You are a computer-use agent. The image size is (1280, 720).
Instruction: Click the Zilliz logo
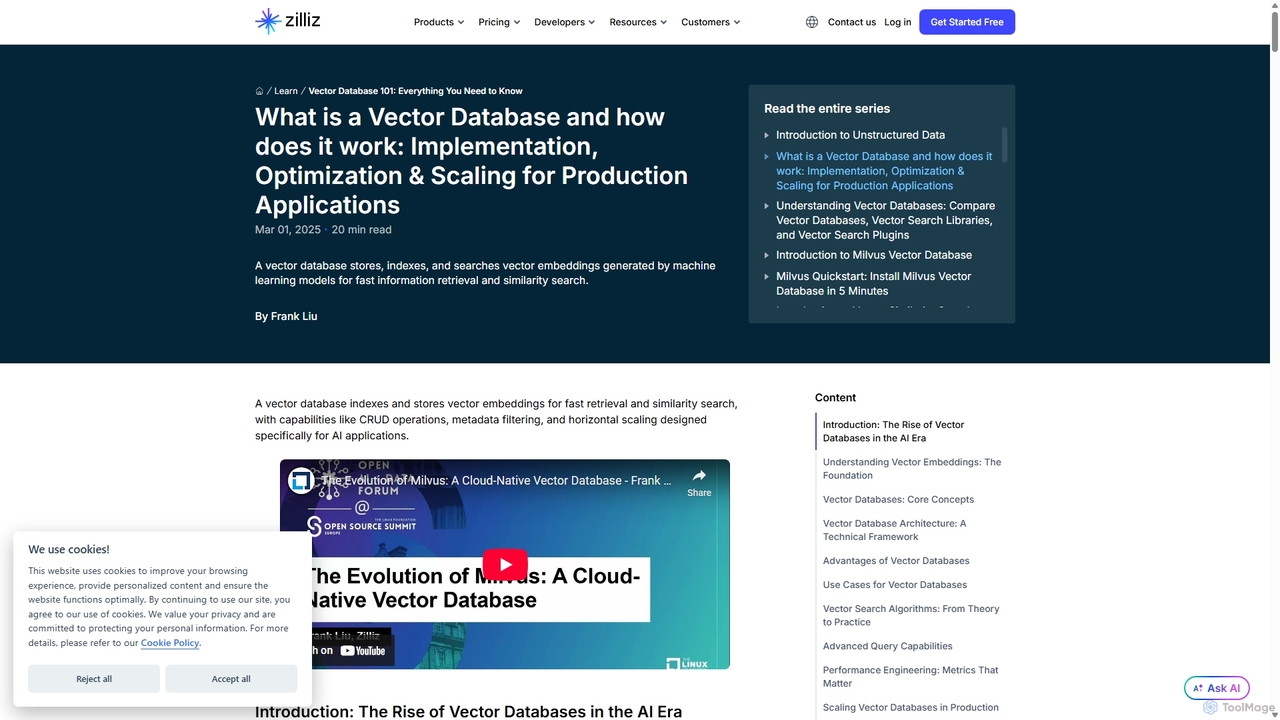[288, 21]
